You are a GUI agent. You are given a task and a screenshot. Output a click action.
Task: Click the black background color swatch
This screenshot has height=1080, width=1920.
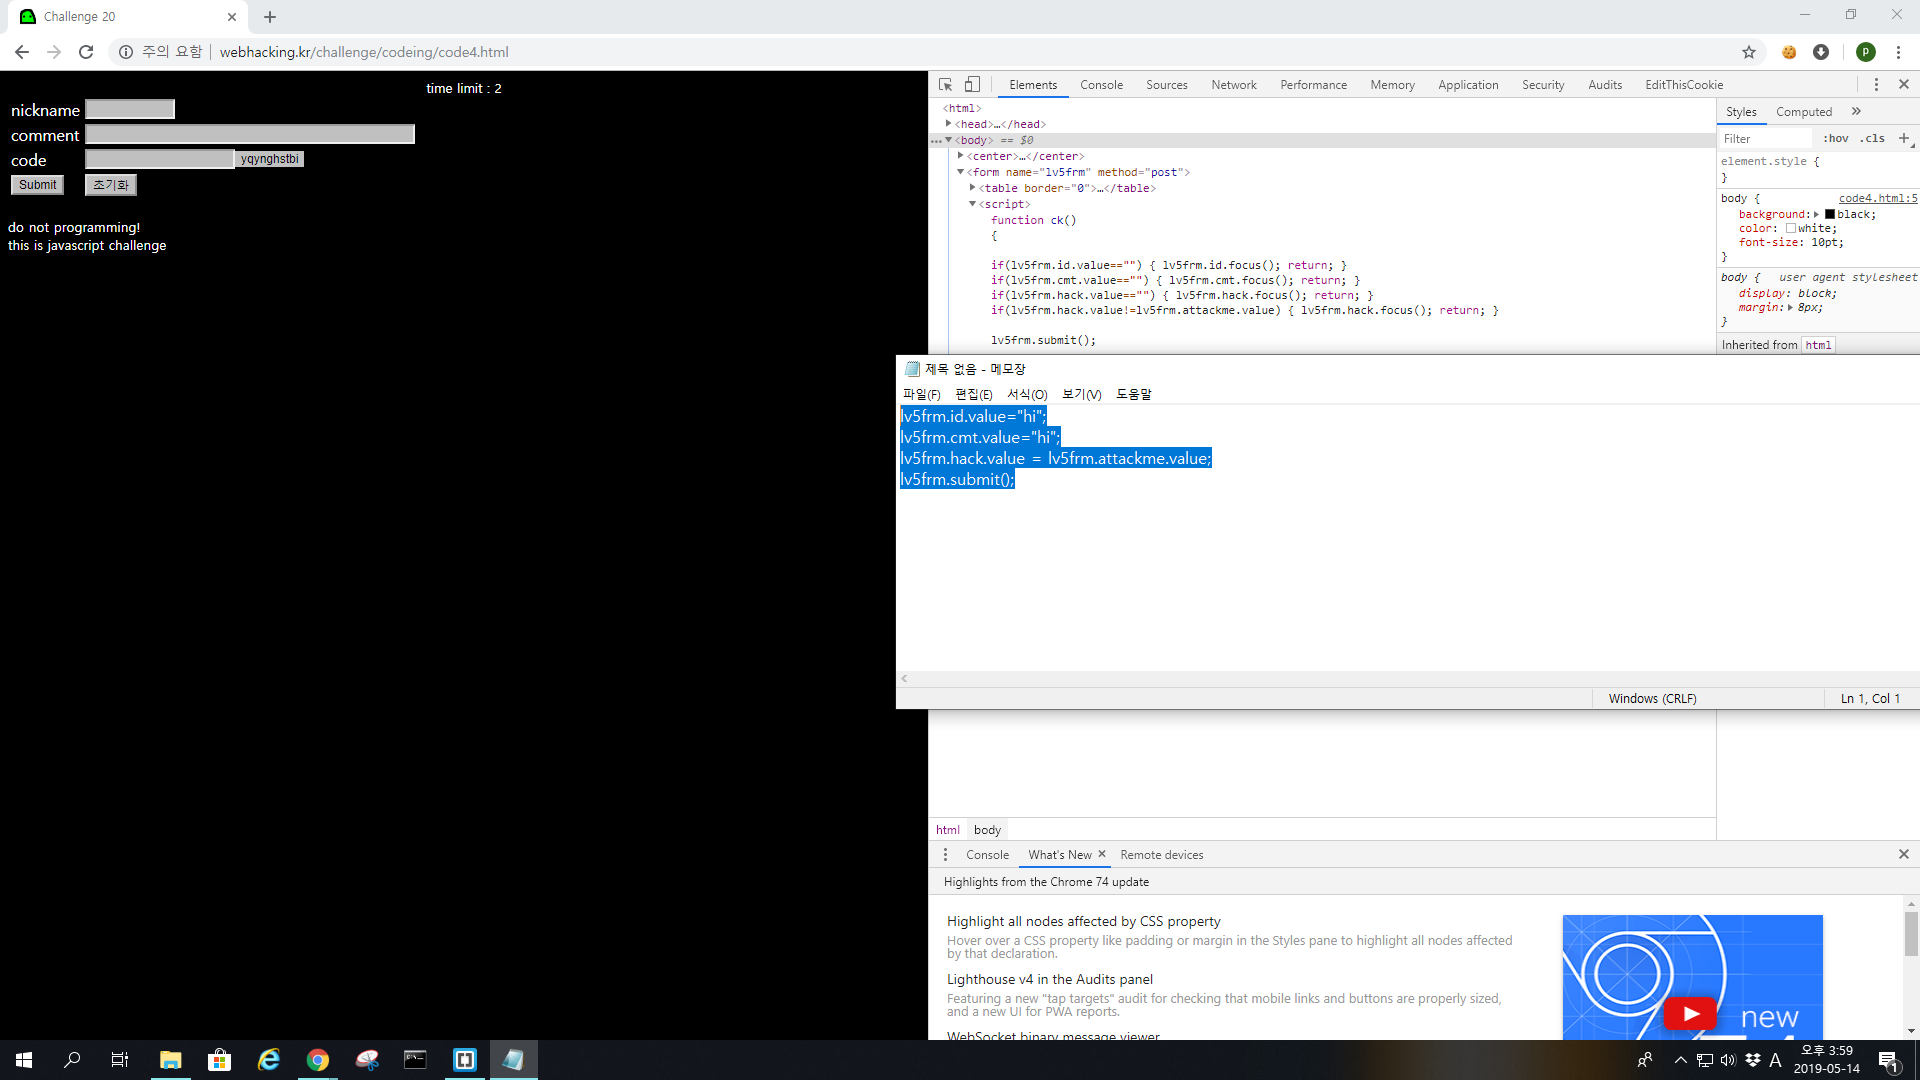(x=1830, y=214)
